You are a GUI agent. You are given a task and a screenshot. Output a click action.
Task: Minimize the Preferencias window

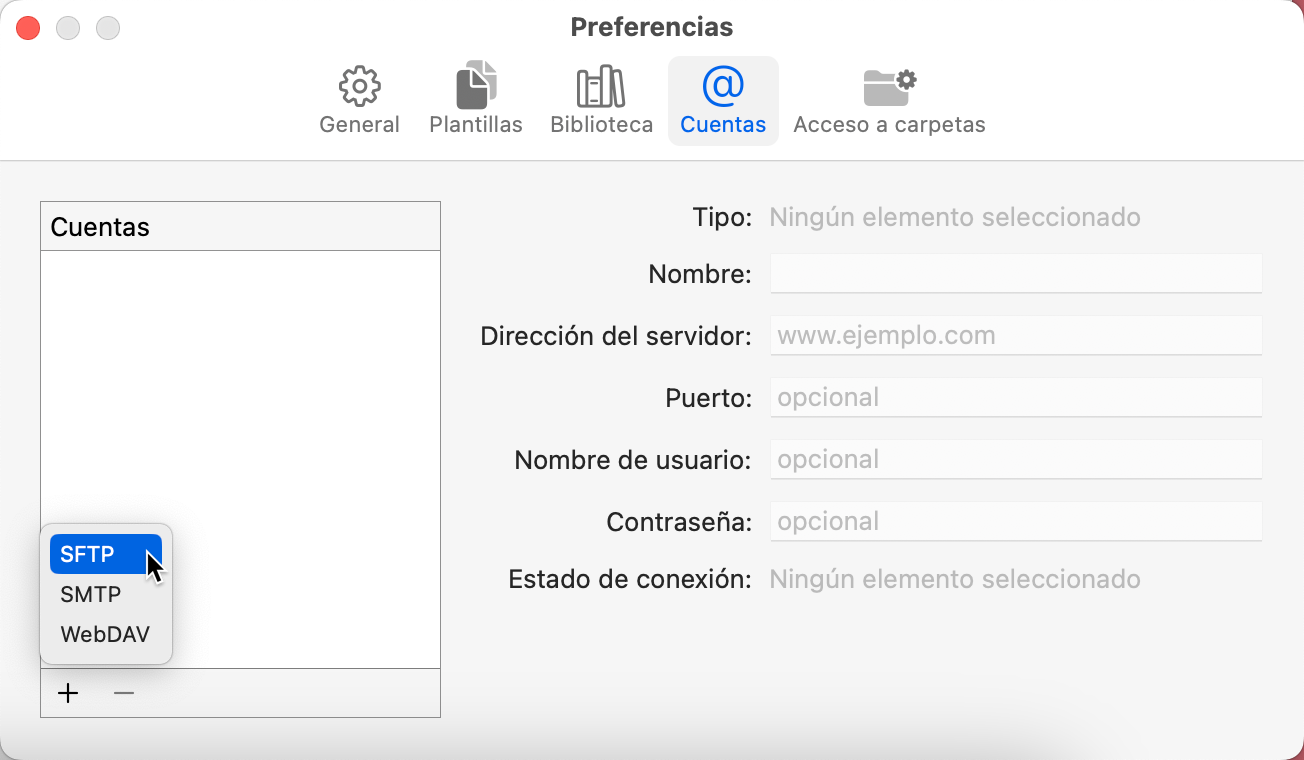coord(68,27)
